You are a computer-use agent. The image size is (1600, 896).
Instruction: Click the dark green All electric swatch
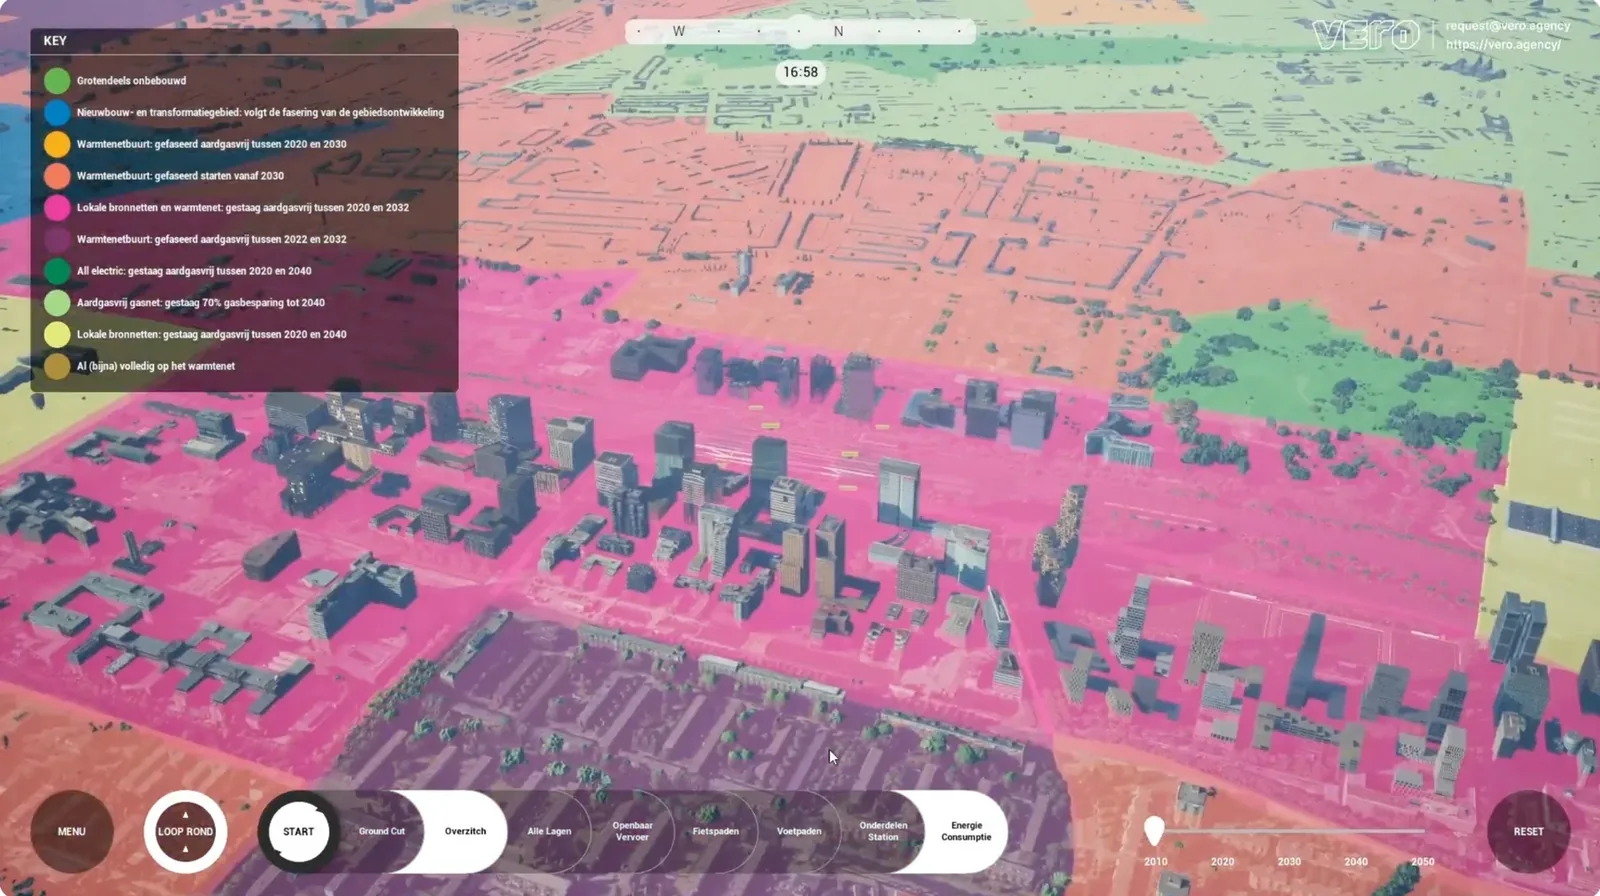(57, 271)
